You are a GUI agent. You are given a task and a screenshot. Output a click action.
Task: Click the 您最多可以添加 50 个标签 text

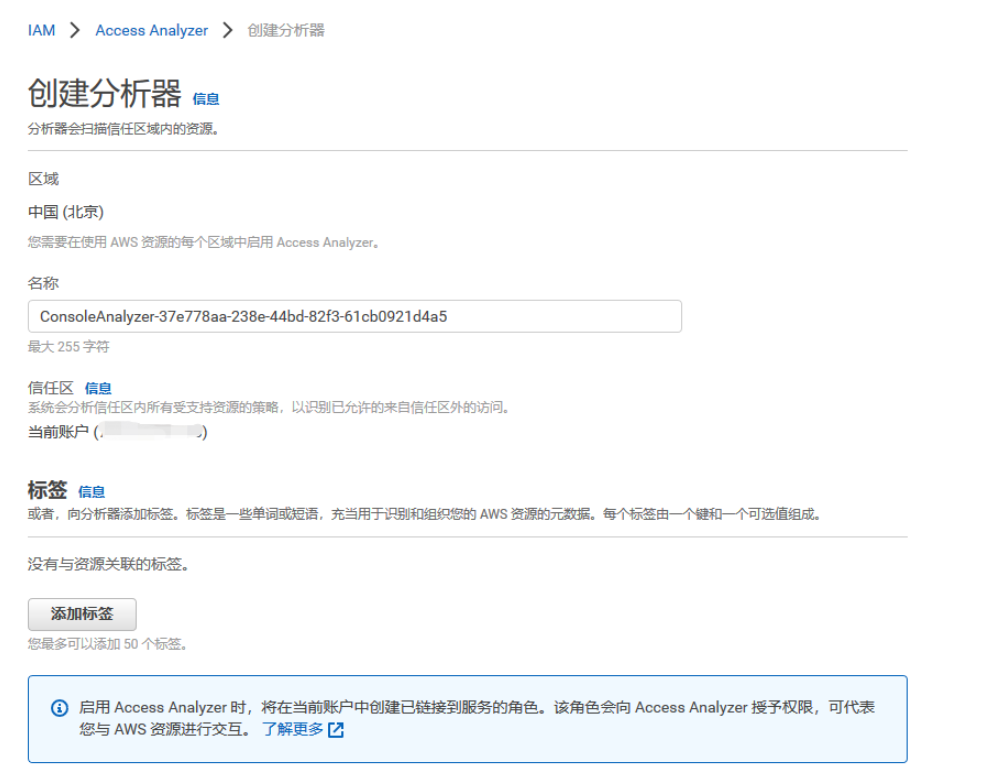(108, 644)
